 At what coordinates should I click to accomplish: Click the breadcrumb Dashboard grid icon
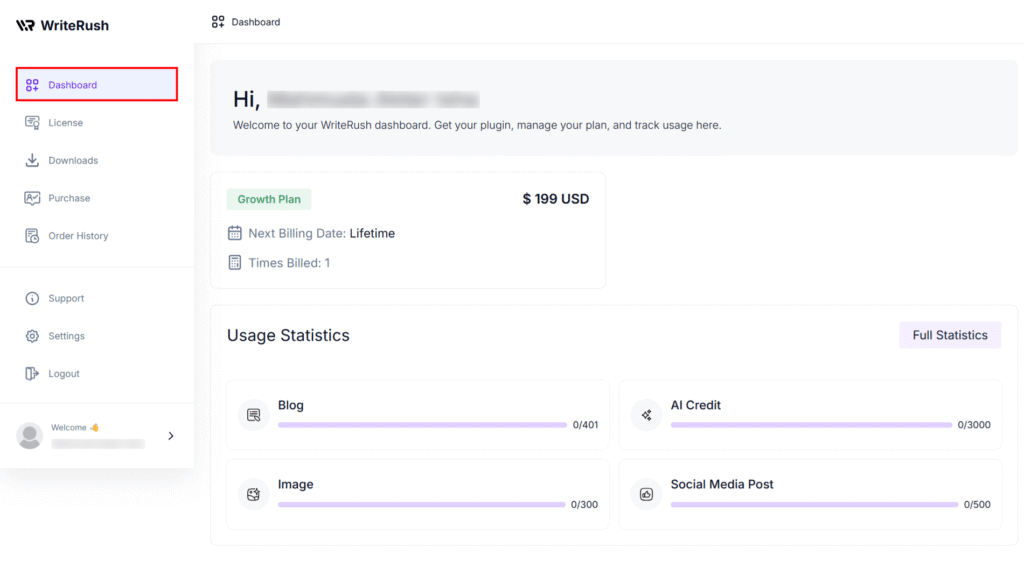click(x=218, y=22)
